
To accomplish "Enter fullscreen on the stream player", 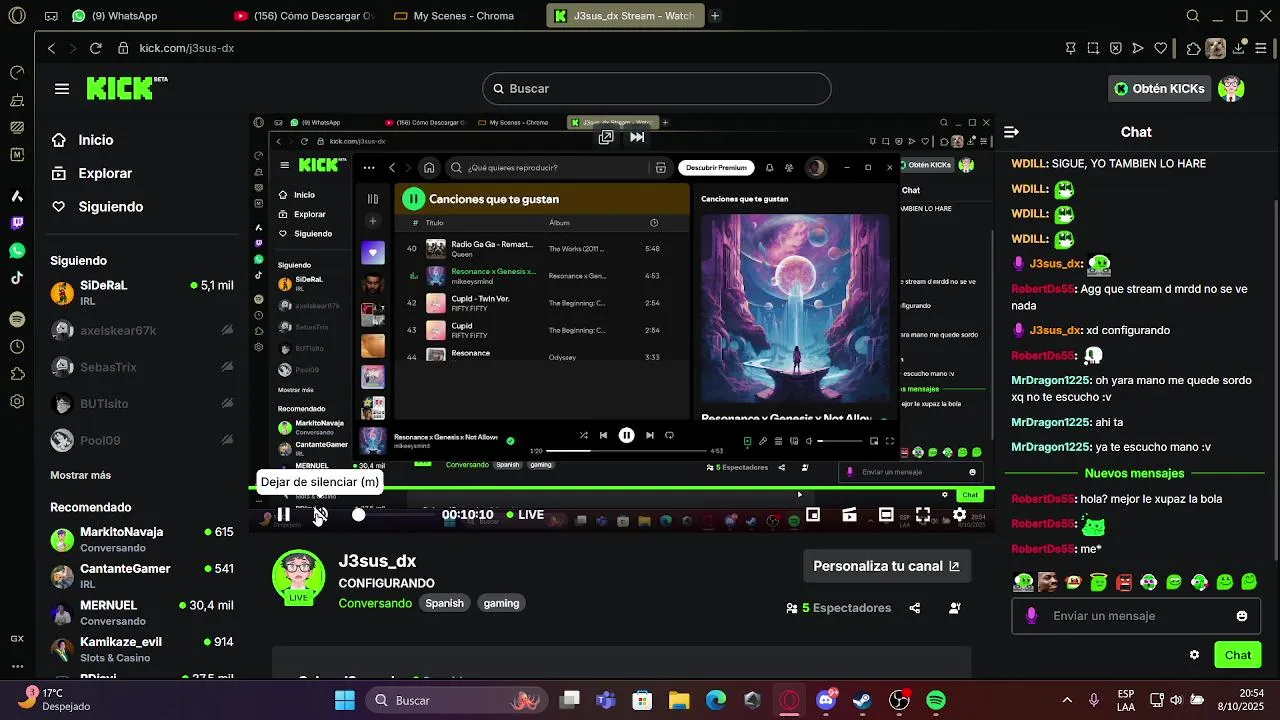I will pyautogui.click(x=923, y=515).
